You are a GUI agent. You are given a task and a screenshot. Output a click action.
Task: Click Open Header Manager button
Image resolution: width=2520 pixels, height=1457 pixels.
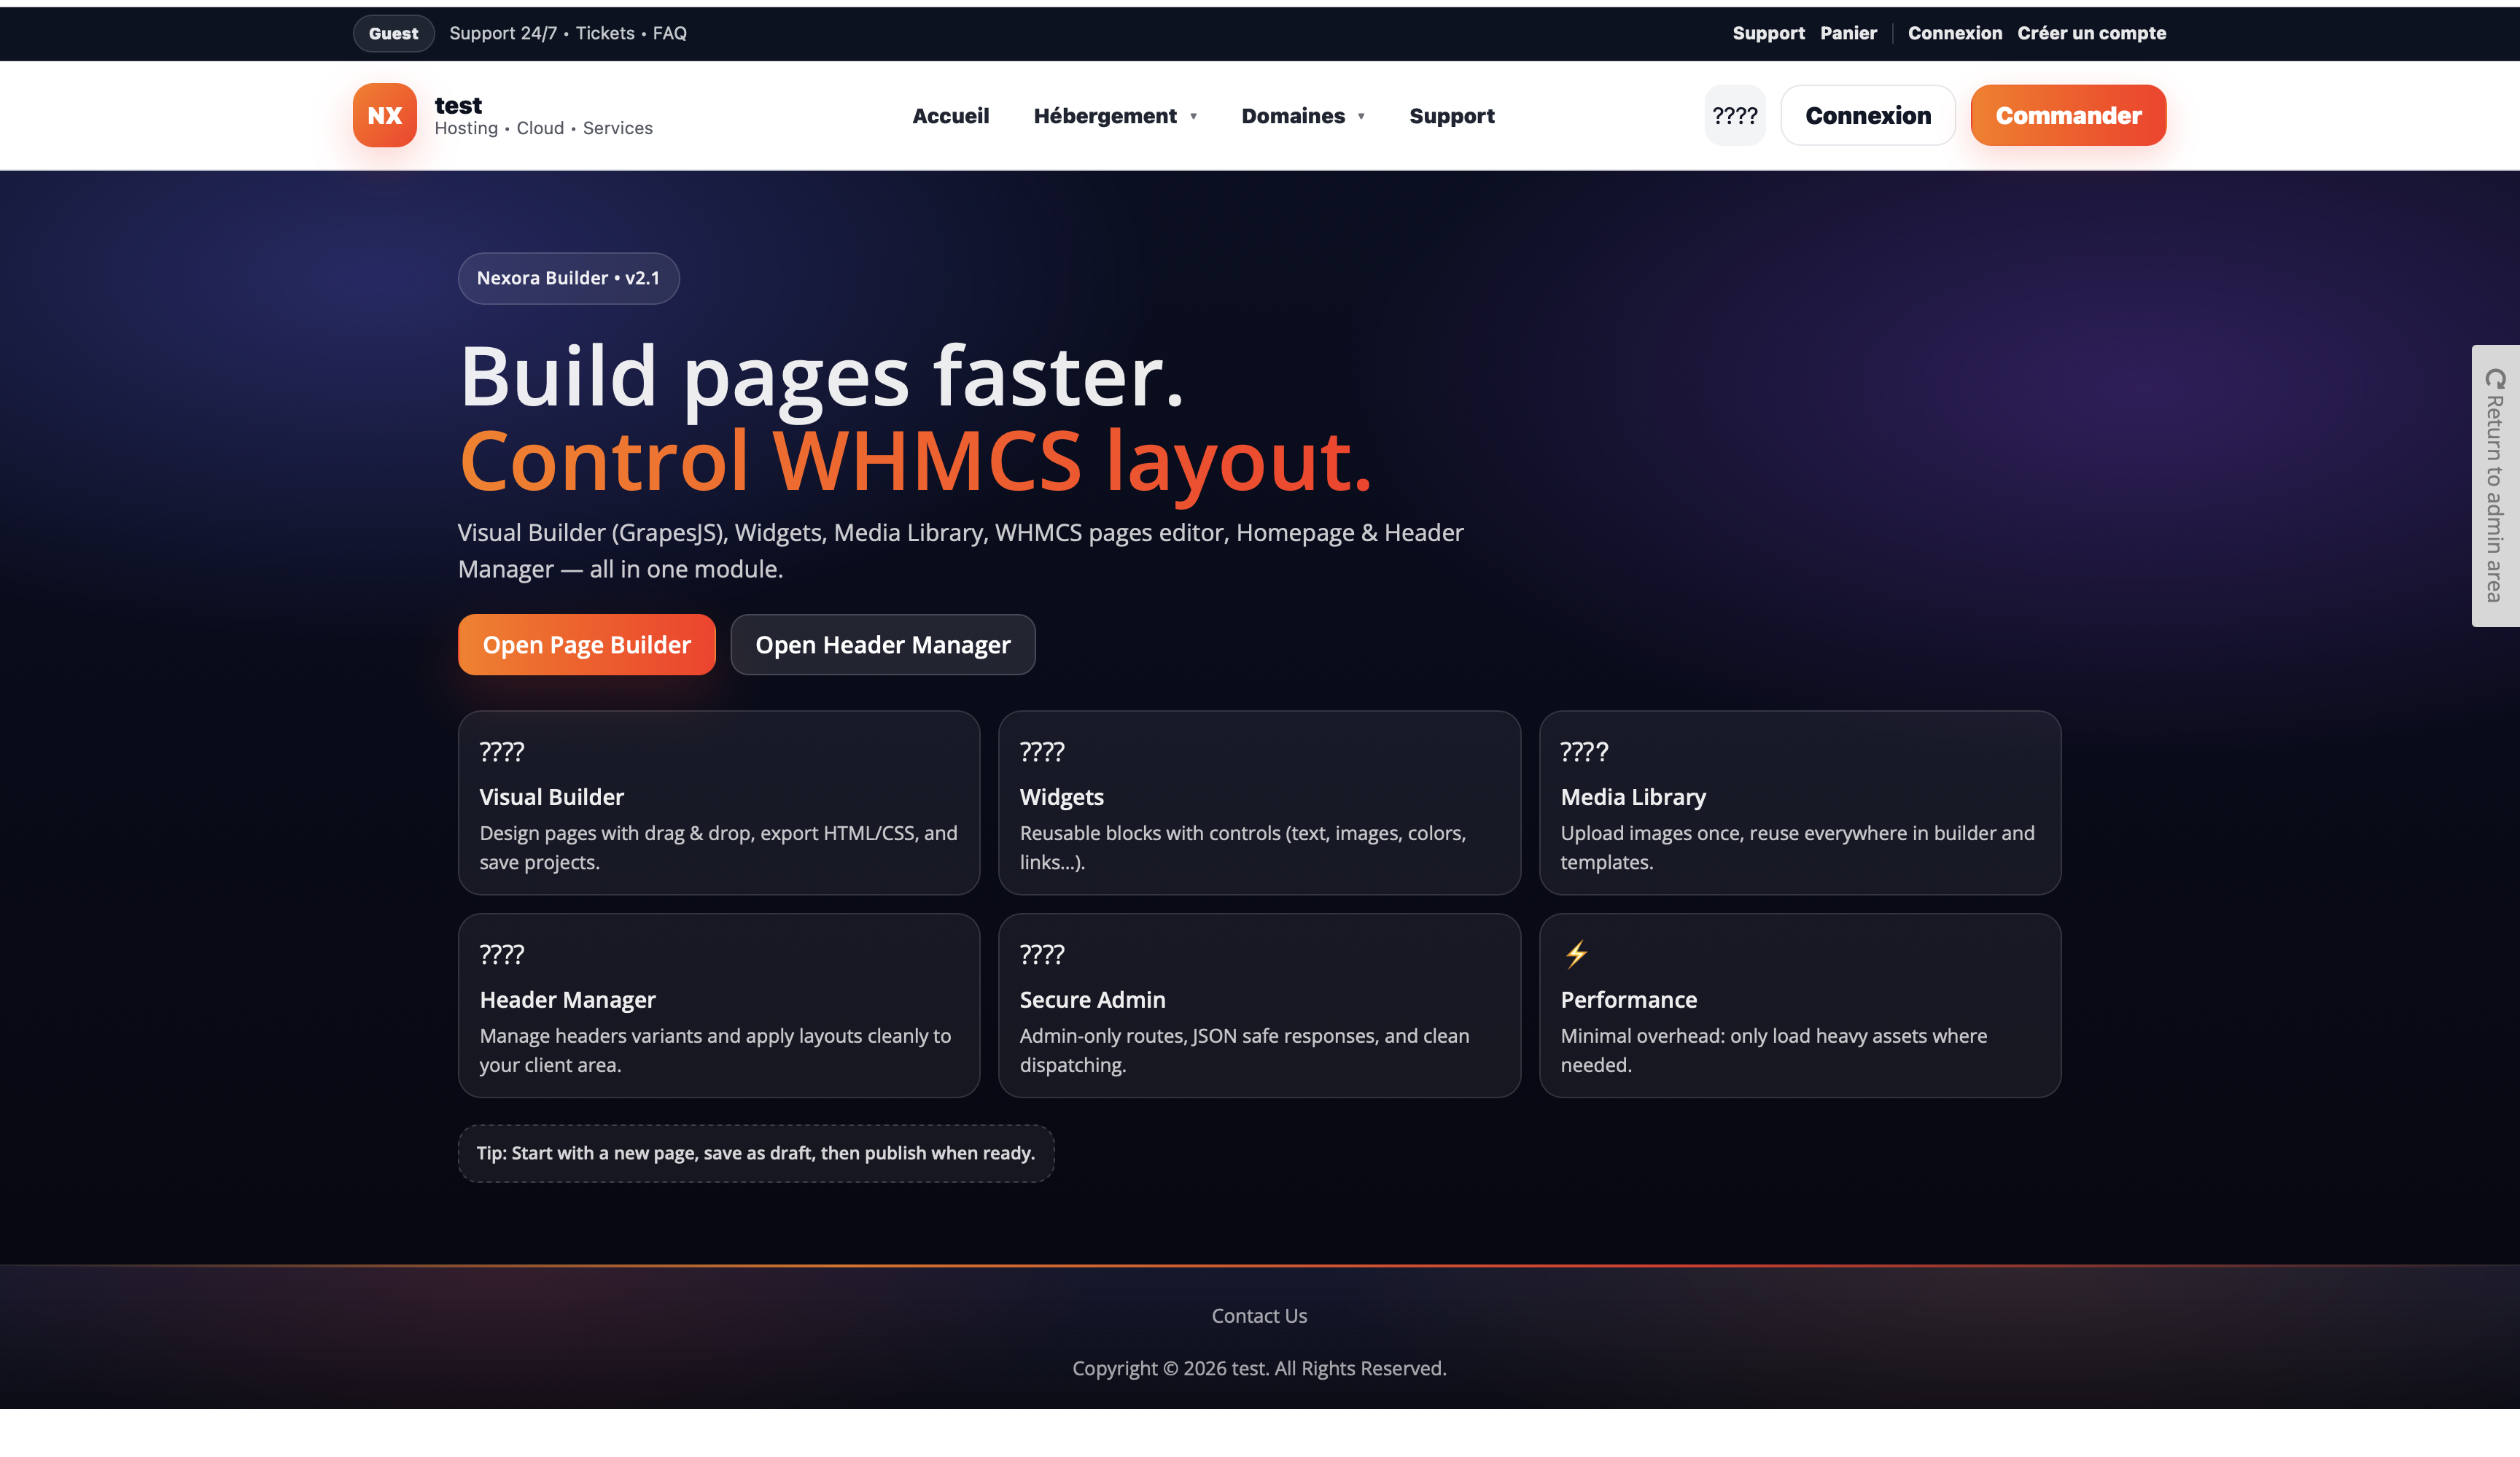(x=882, y=645)
